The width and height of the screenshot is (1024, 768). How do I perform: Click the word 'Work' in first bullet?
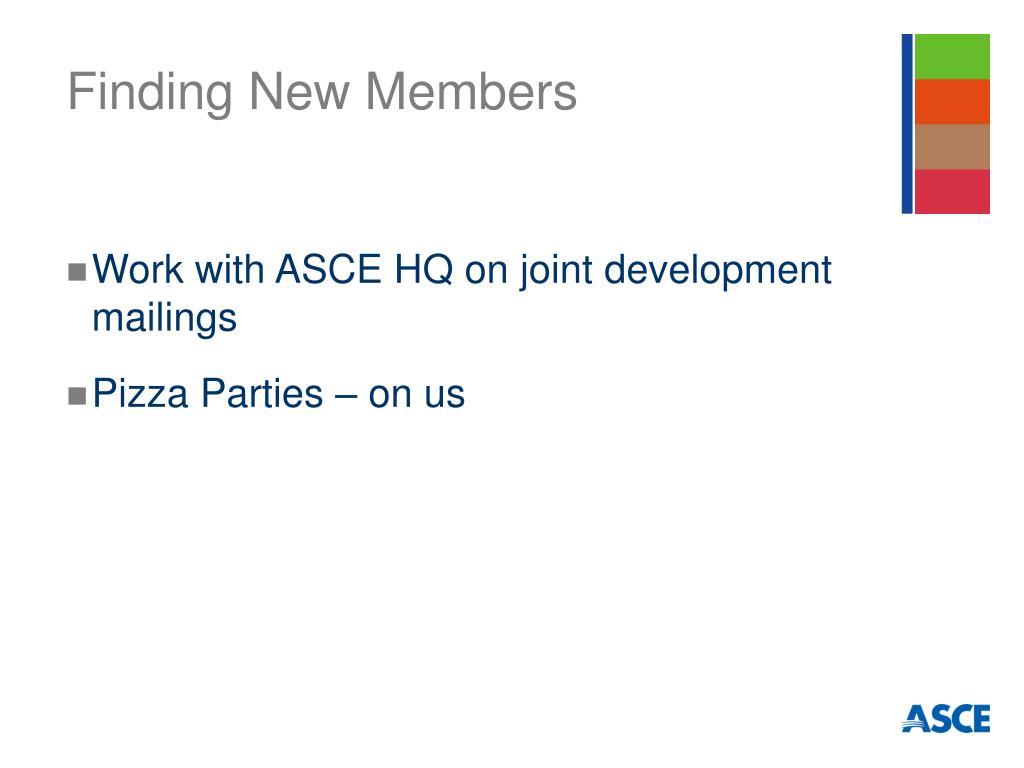tap(138, 268)
